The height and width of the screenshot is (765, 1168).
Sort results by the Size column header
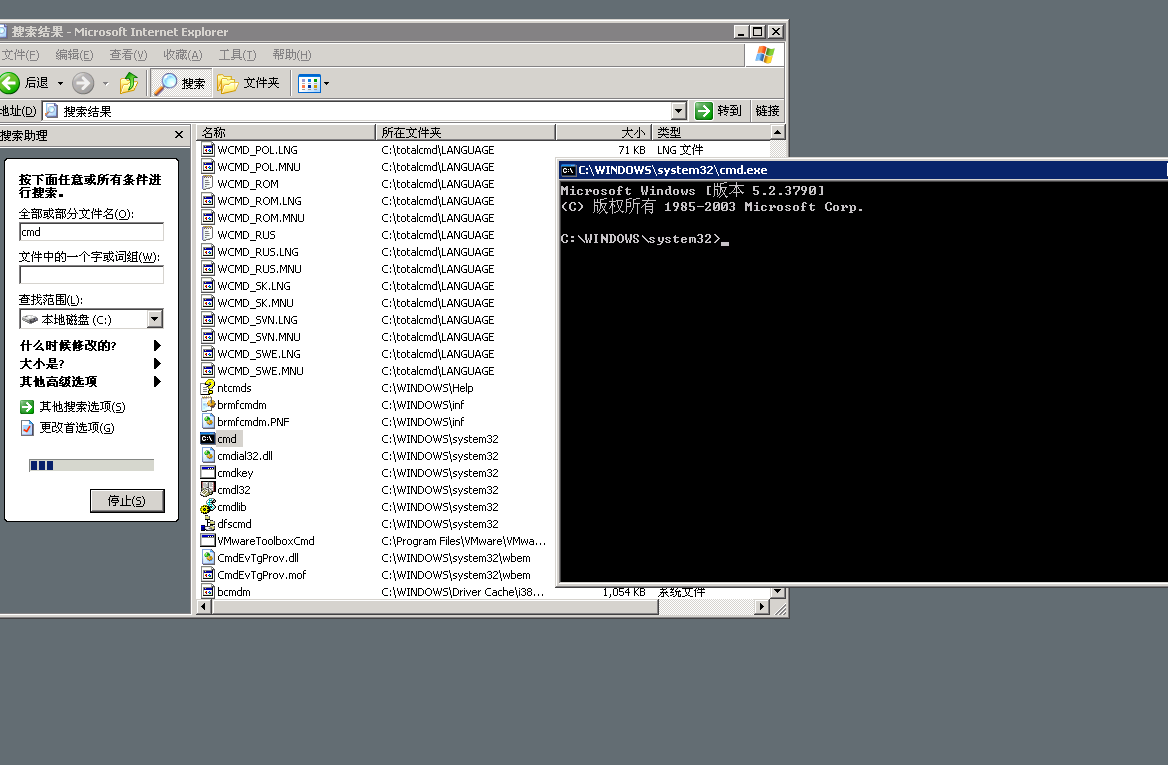click(x=604, y=133)
